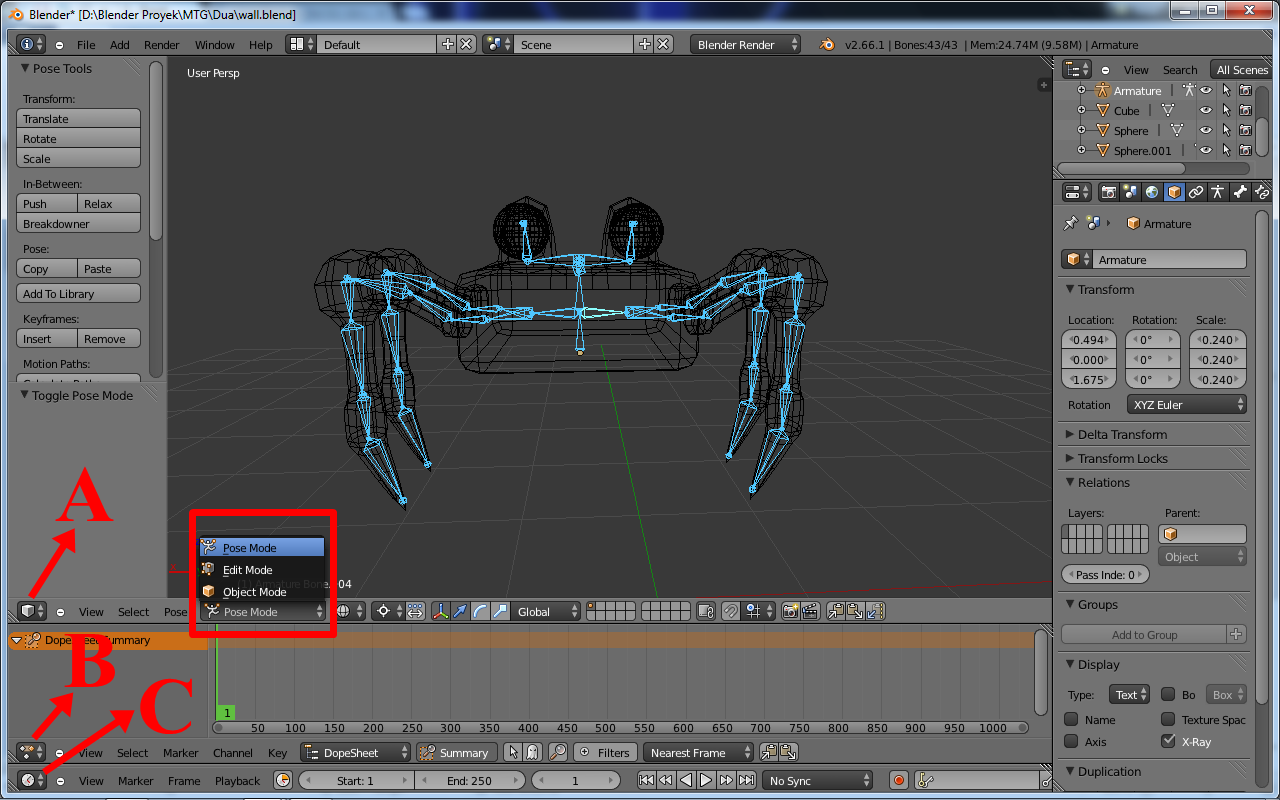This screenshot has width=1280, height=800.
Task: Select the translate manipulator arrow icon
Action: [460, 611]
